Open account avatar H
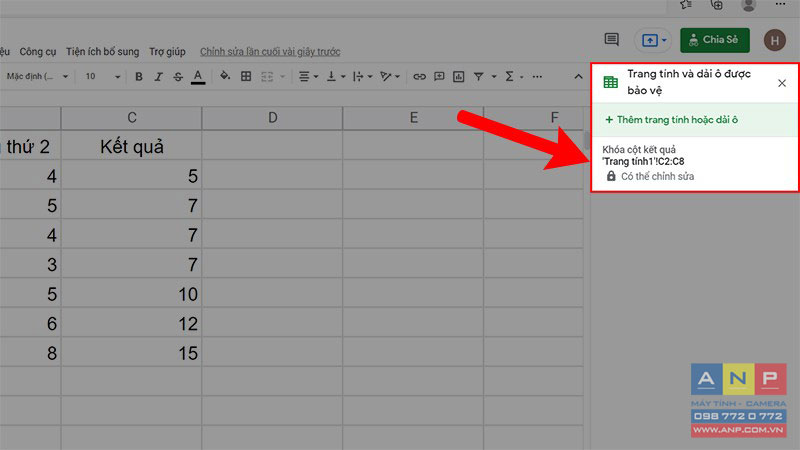 [x=774, y=40]
